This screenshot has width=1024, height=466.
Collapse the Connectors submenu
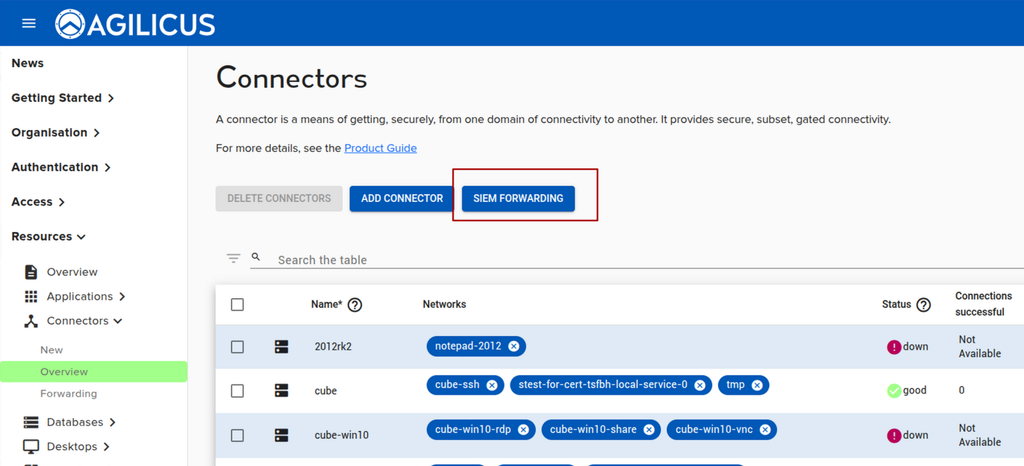[x=118, y=321]
